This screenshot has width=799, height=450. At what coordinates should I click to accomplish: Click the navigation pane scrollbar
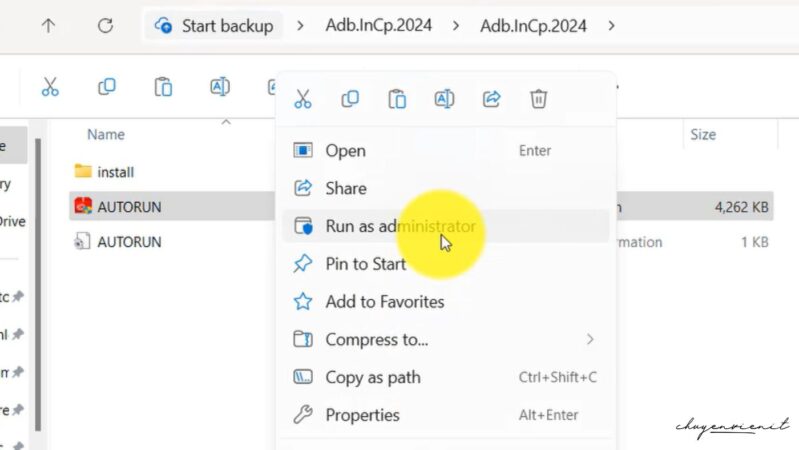point(38,285)
